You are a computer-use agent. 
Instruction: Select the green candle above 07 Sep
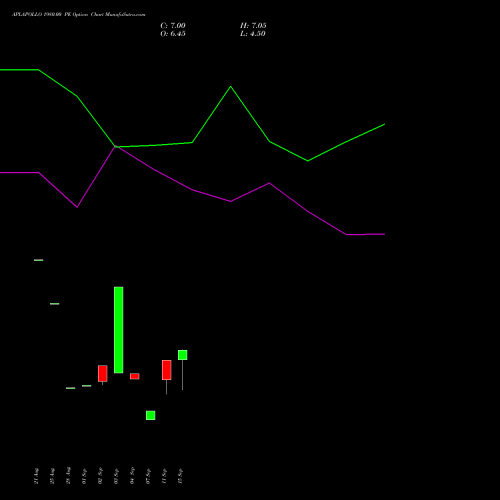pos(151,415)
